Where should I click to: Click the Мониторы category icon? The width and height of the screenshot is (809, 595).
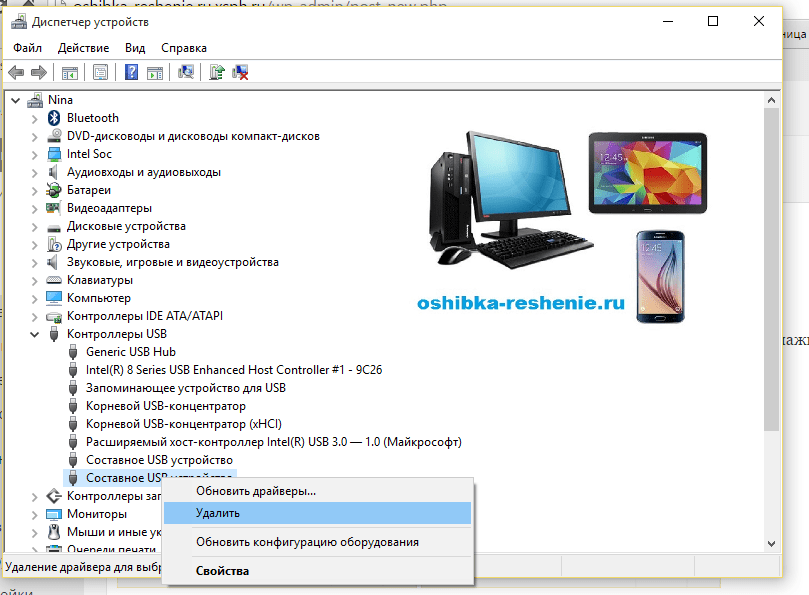(54, 514)
